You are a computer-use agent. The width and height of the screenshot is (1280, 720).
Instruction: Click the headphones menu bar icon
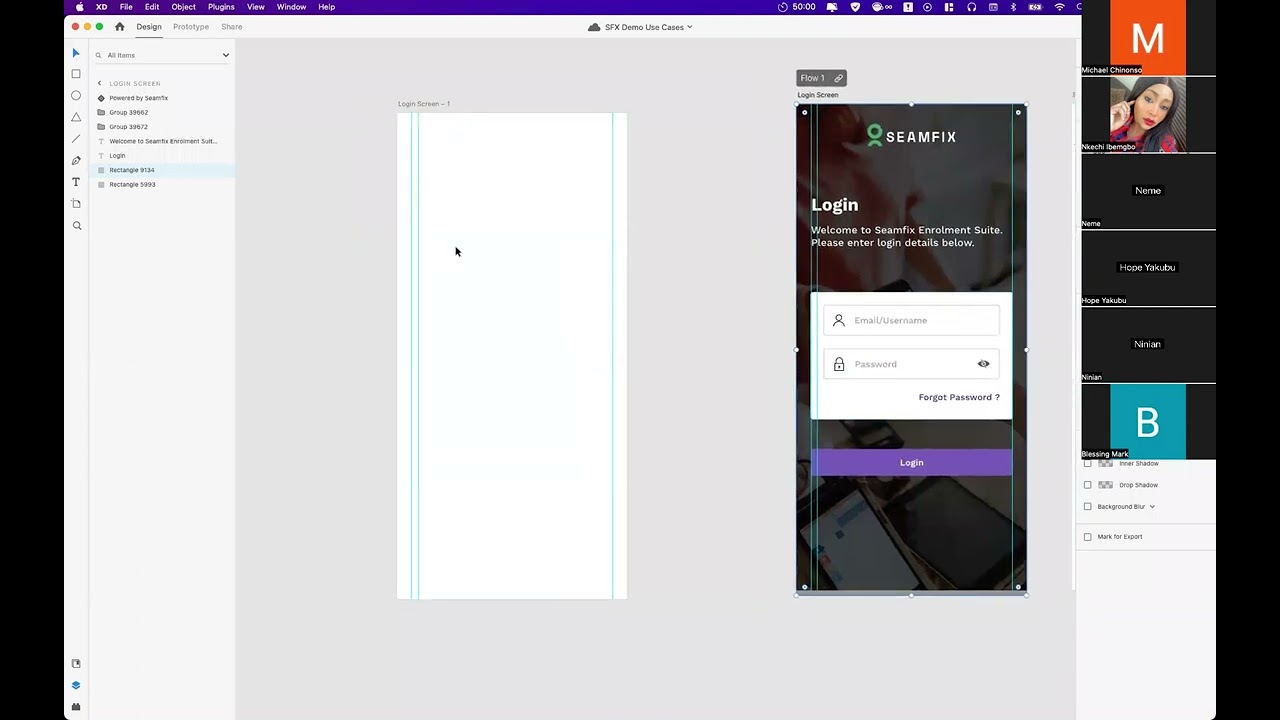coord(971,7)
